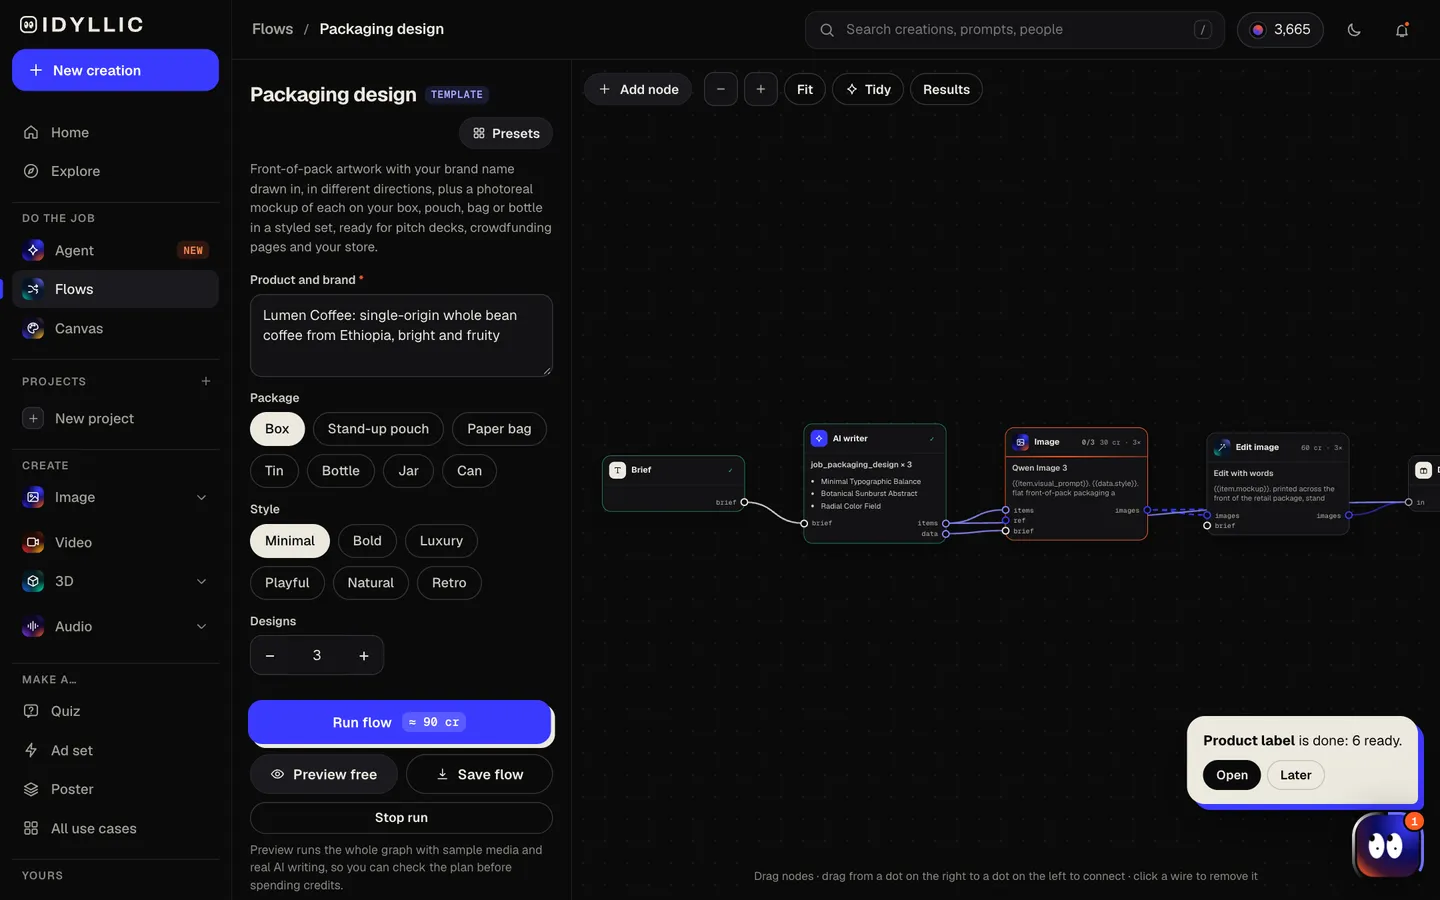Click the Idyllic logo in the sidebar
1440x900 pixels.
(x=82, y=25)
